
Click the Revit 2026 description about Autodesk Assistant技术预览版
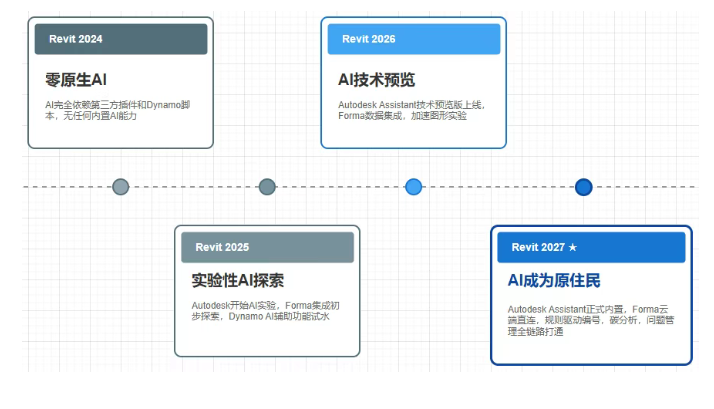(412, 110)
